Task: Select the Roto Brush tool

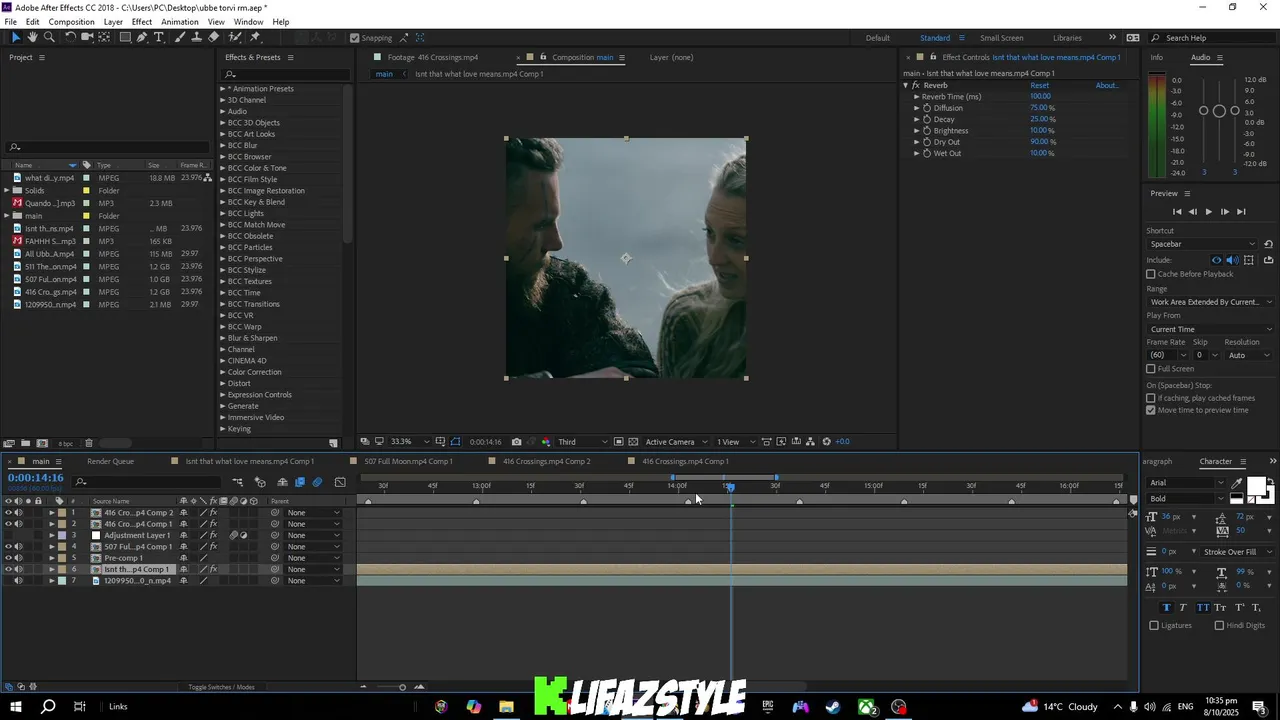Action: pyautogui.click(x=235, y=37)
